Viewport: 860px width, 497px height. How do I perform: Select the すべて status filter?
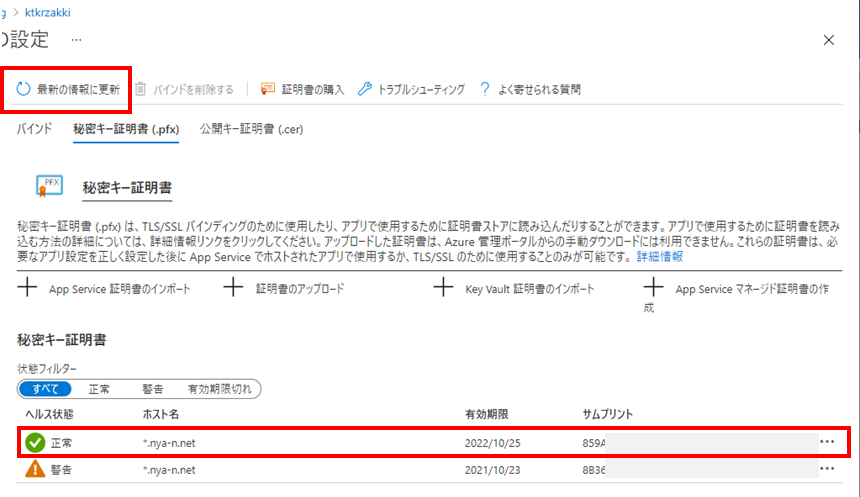(x=45, y=389)
